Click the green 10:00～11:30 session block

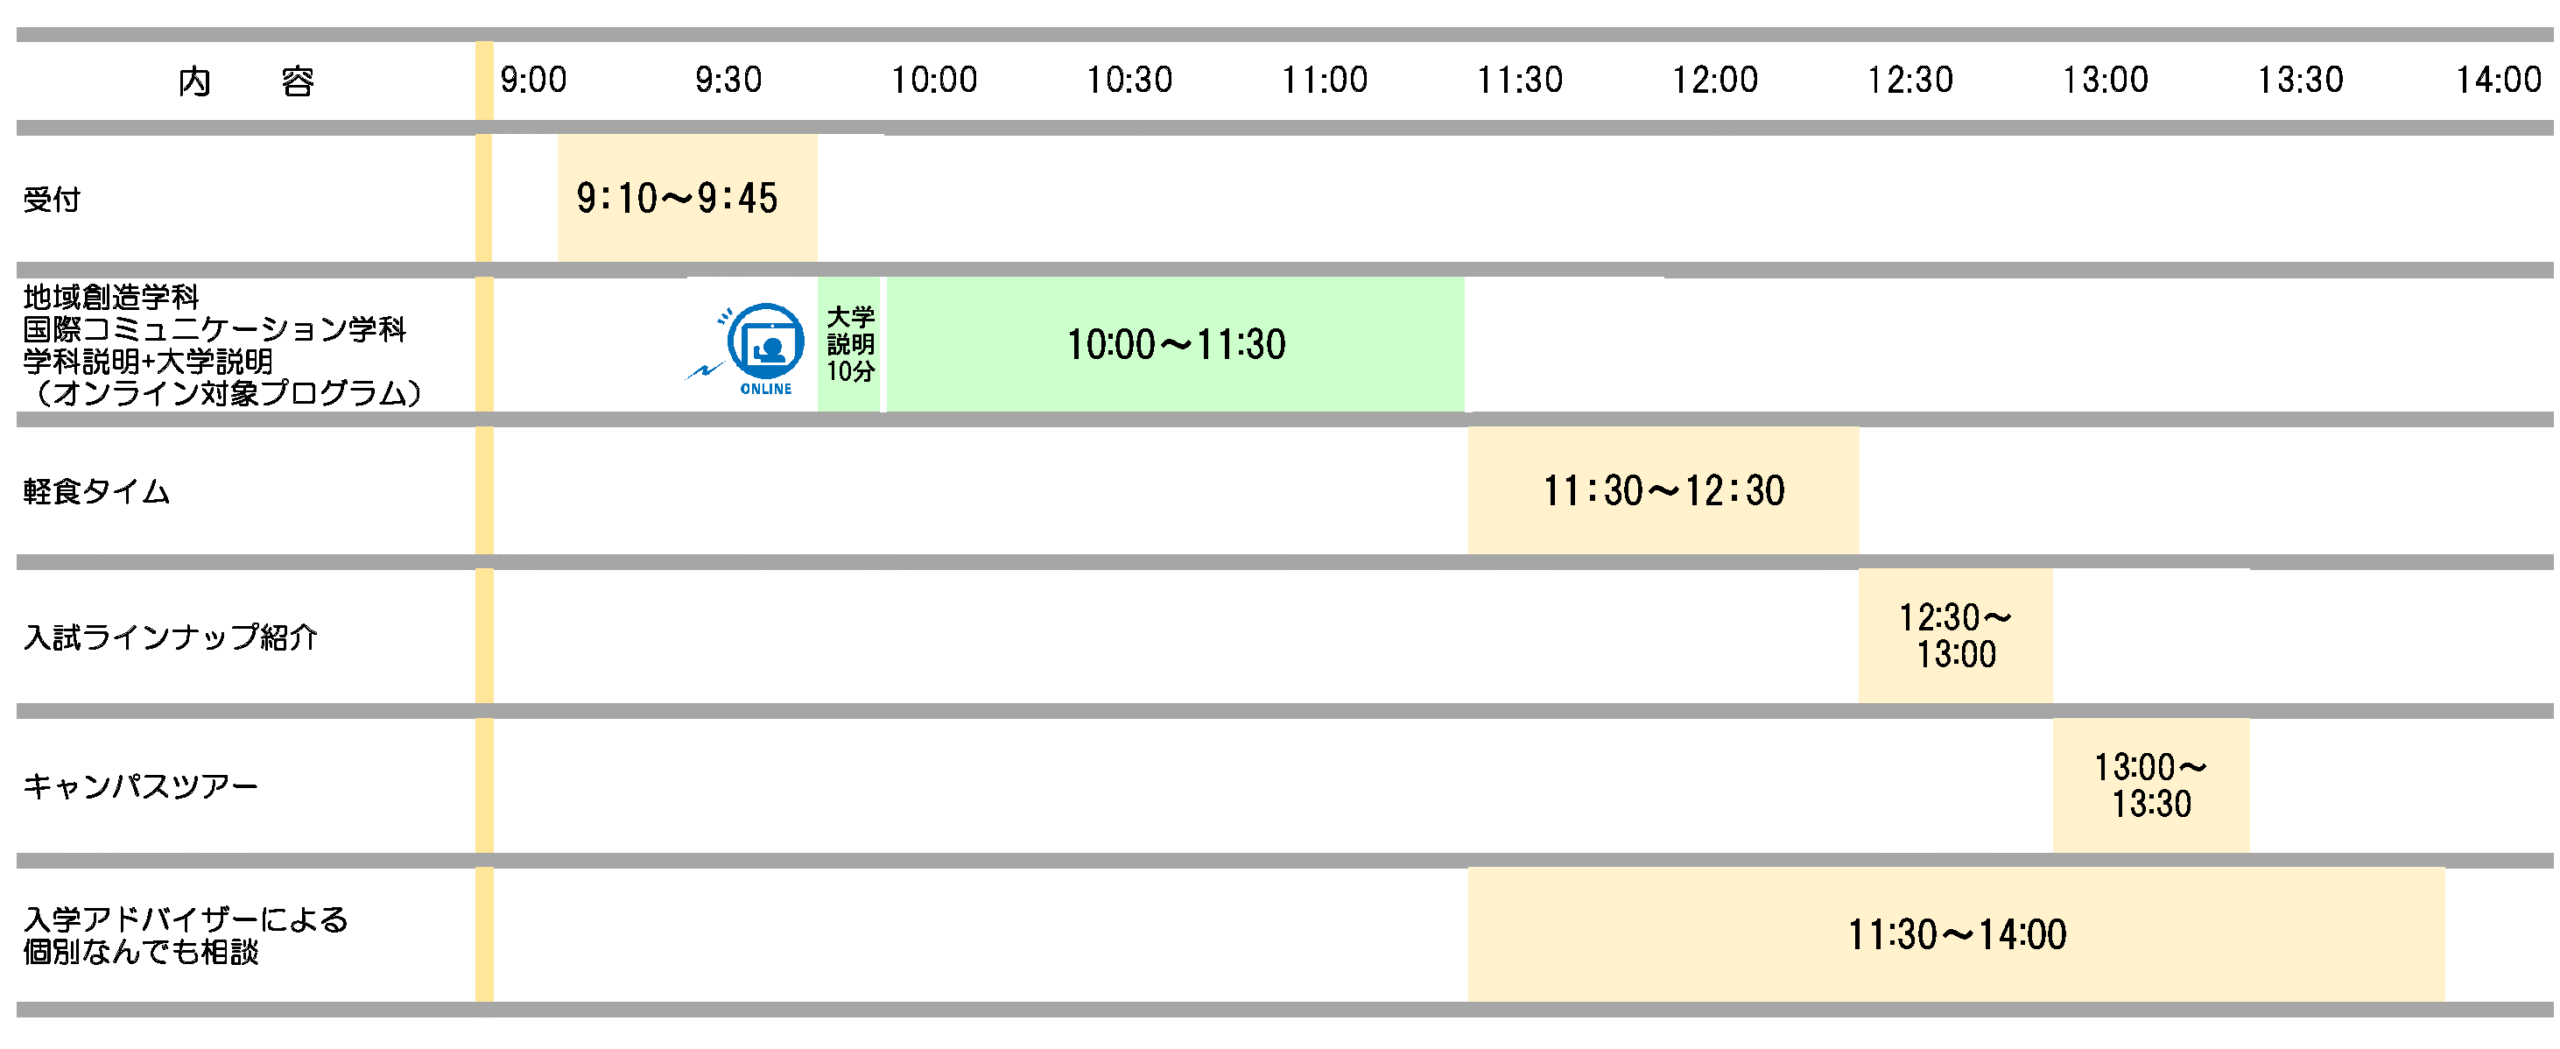[x=1174, y=344]
